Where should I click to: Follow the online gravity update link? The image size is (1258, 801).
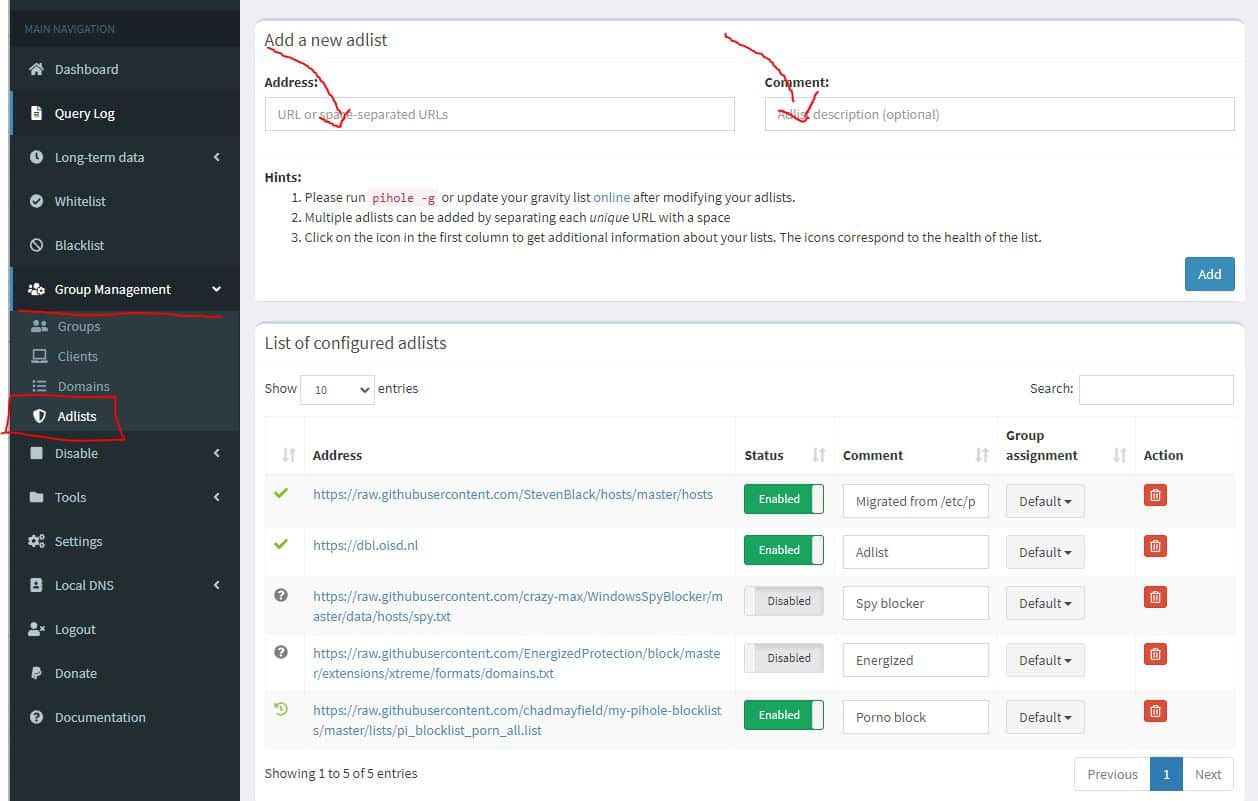[611, 197]
